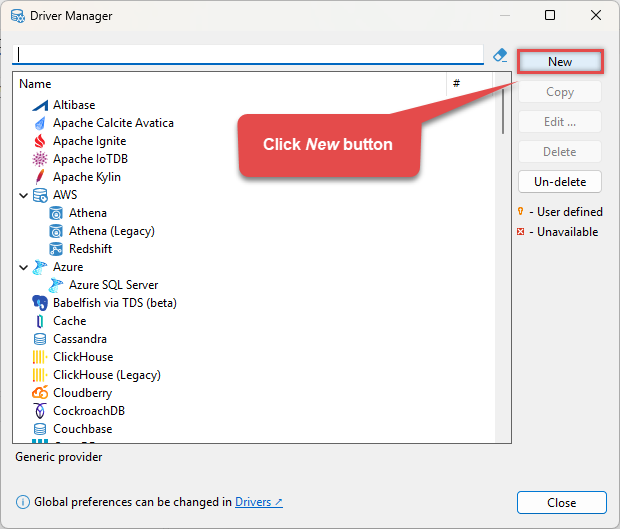This screenshot has height=529, width=620.
Task: Open the Drivers preferences link
Action: click(259, 502)
